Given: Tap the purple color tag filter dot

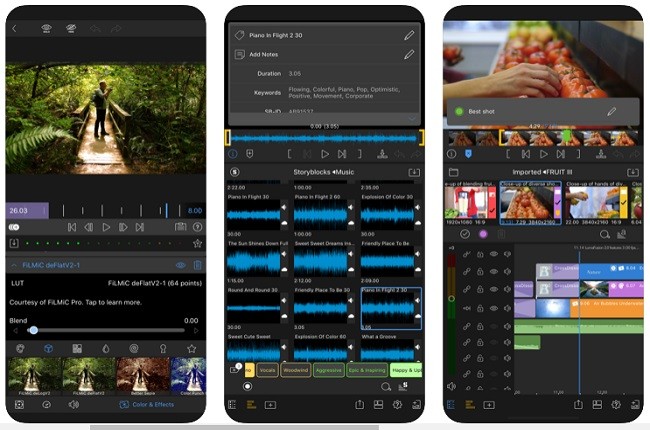Looking at the screenshot, I should point(483,234).
